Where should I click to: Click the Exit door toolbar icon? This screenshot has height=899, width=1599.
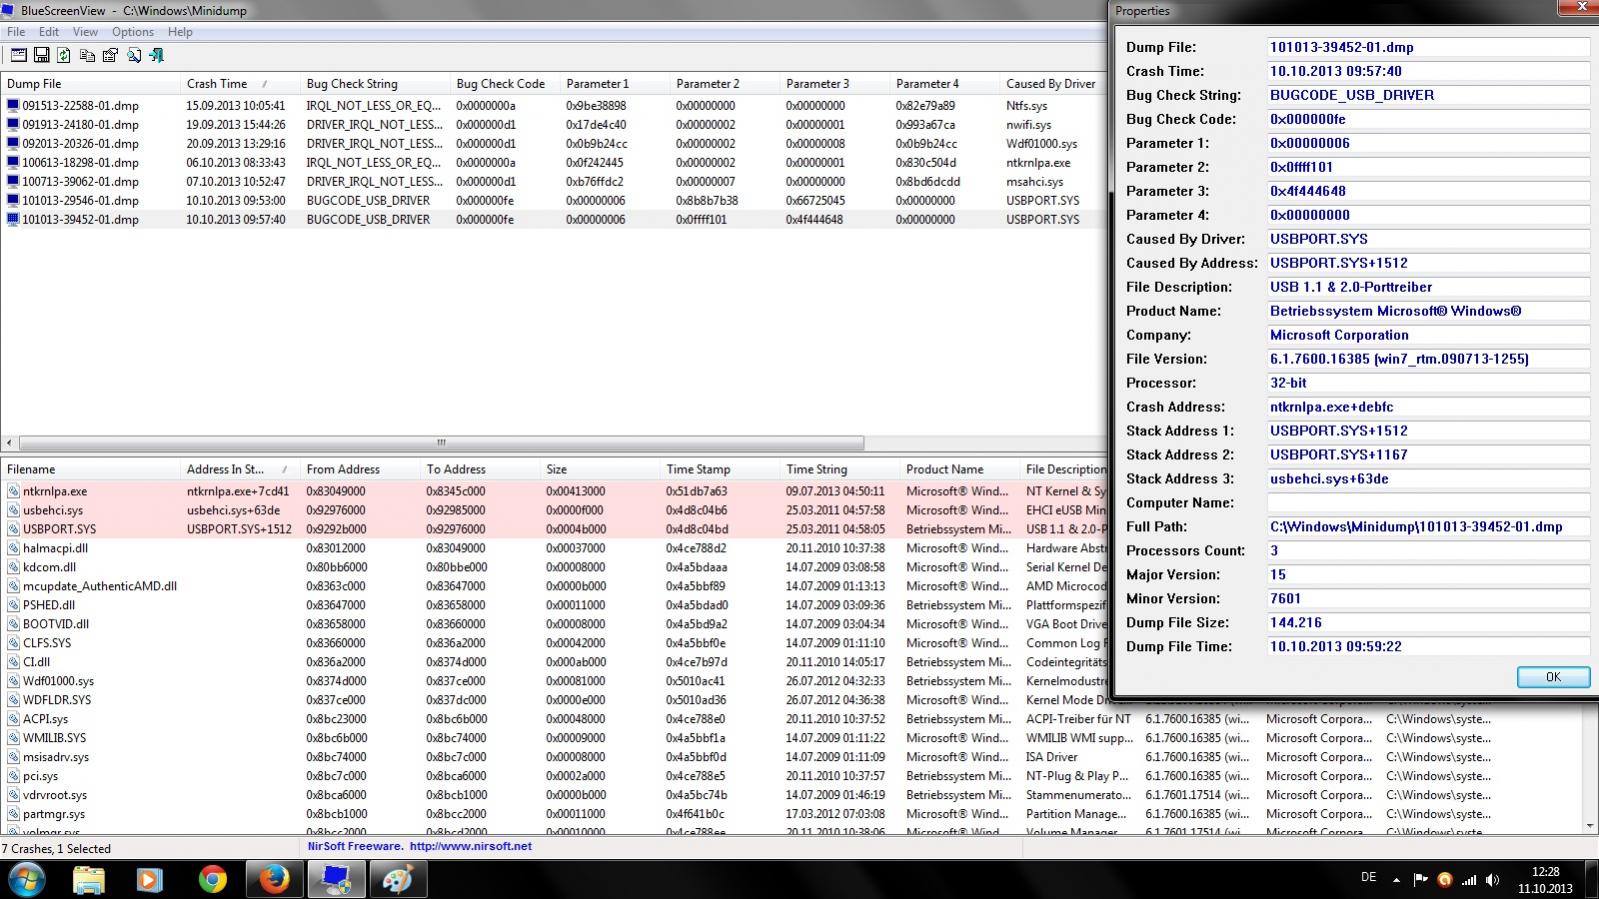pos(156,56)
